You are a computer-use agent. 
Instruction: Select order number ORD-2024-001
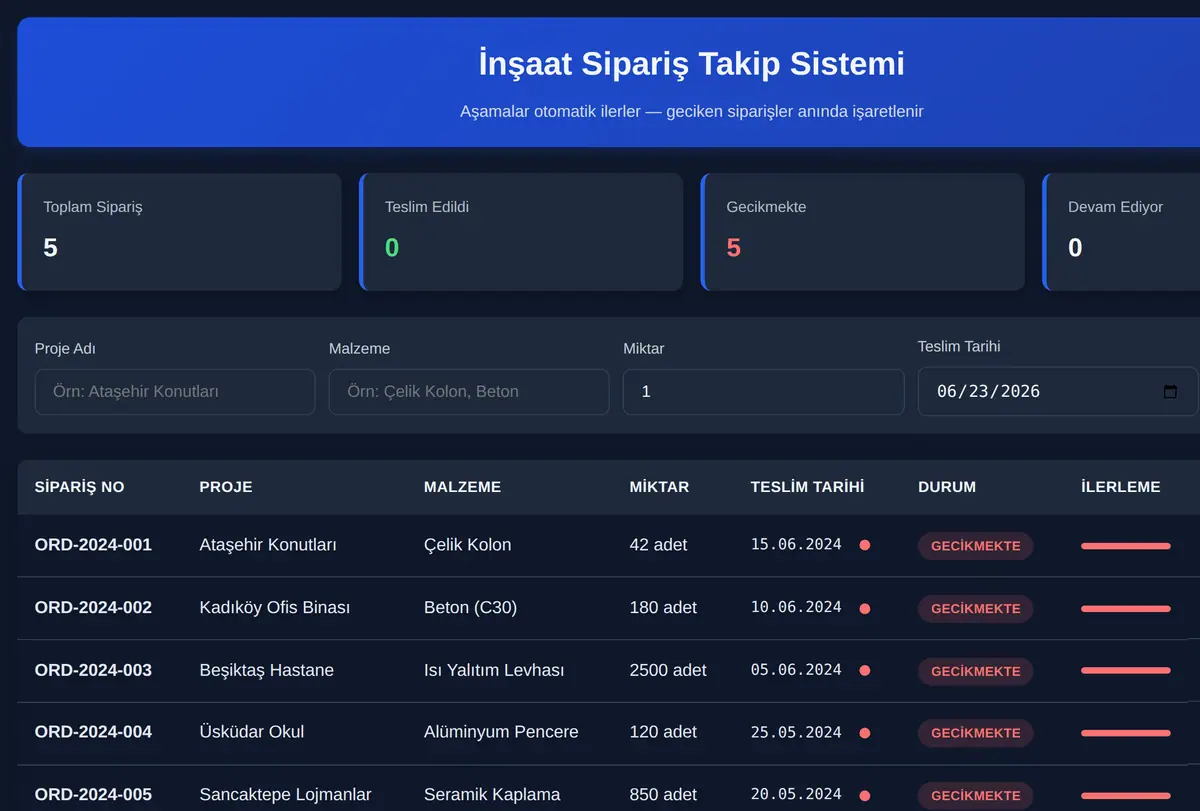coord(93,545)
